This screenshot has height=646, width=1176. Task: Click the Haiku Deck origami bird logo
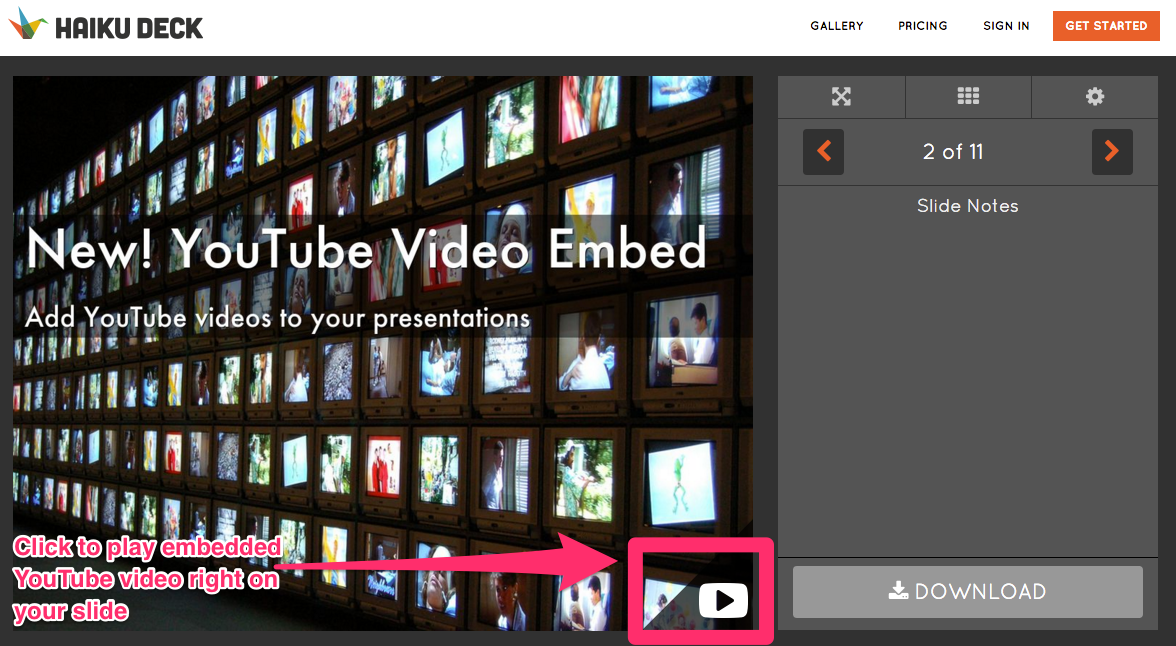28,24
